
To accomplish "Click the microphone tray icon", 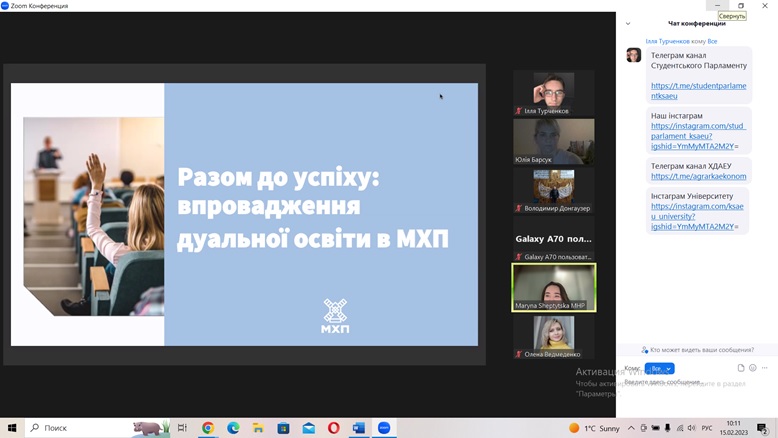I will click(668, 428).
